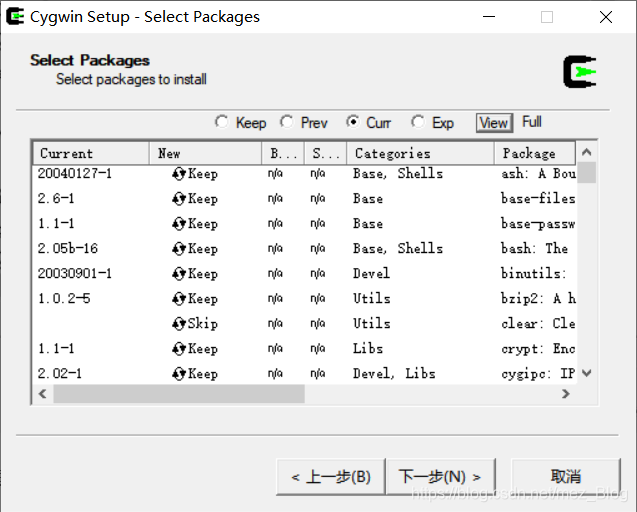Click version 20040127-1 in Current column
The height and width of the screenshot is (512, 637).
(x=75, y=174)
